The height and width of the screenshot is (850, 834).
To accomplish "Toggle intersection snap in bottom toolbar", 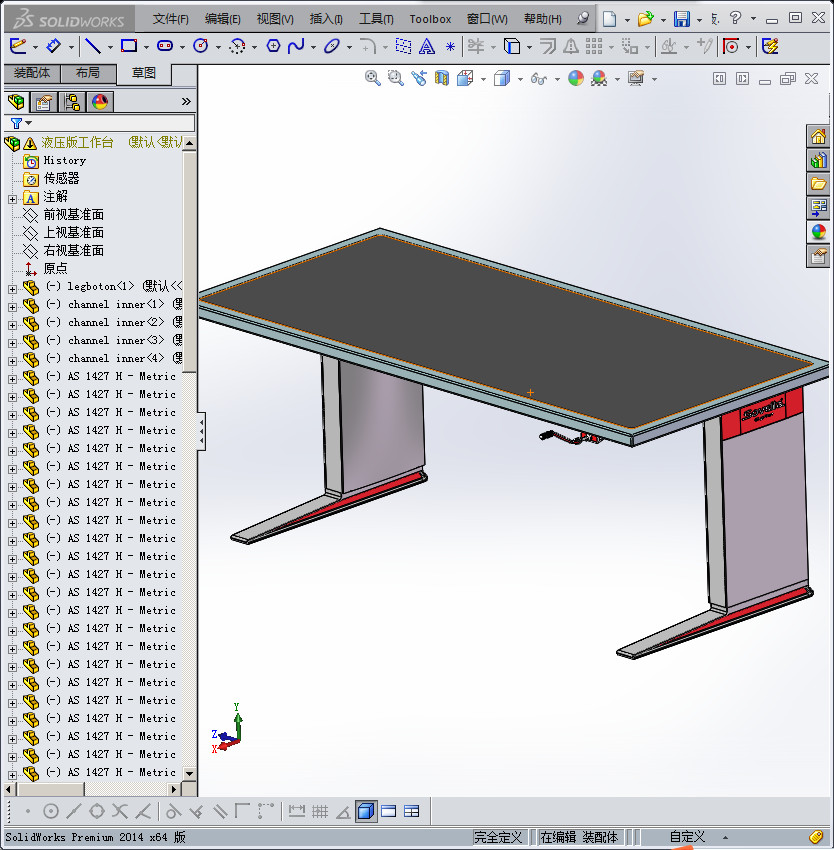I will tap(119, 812).
